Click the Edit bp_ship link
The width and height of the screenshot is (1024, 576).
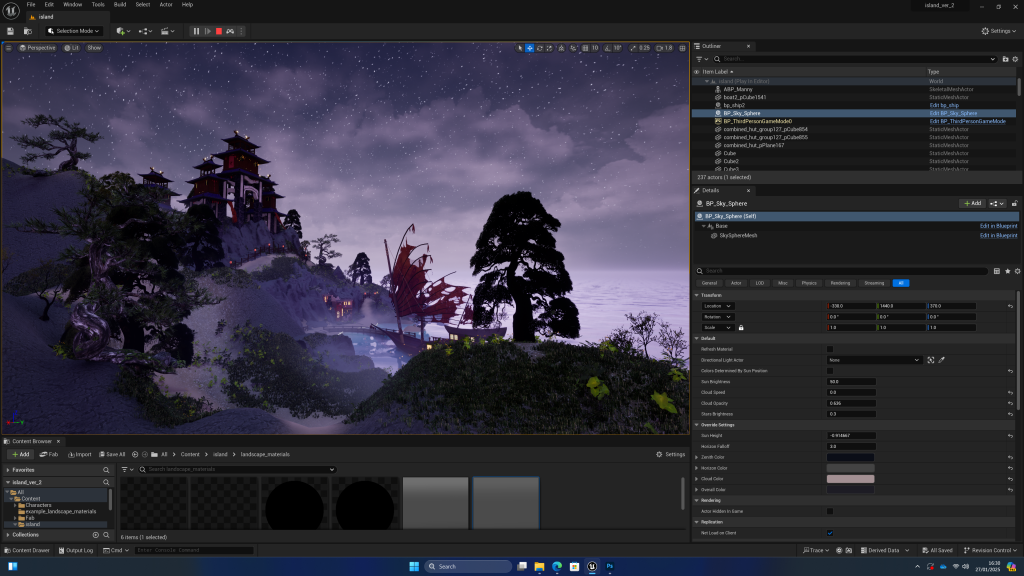click(944, 105)
